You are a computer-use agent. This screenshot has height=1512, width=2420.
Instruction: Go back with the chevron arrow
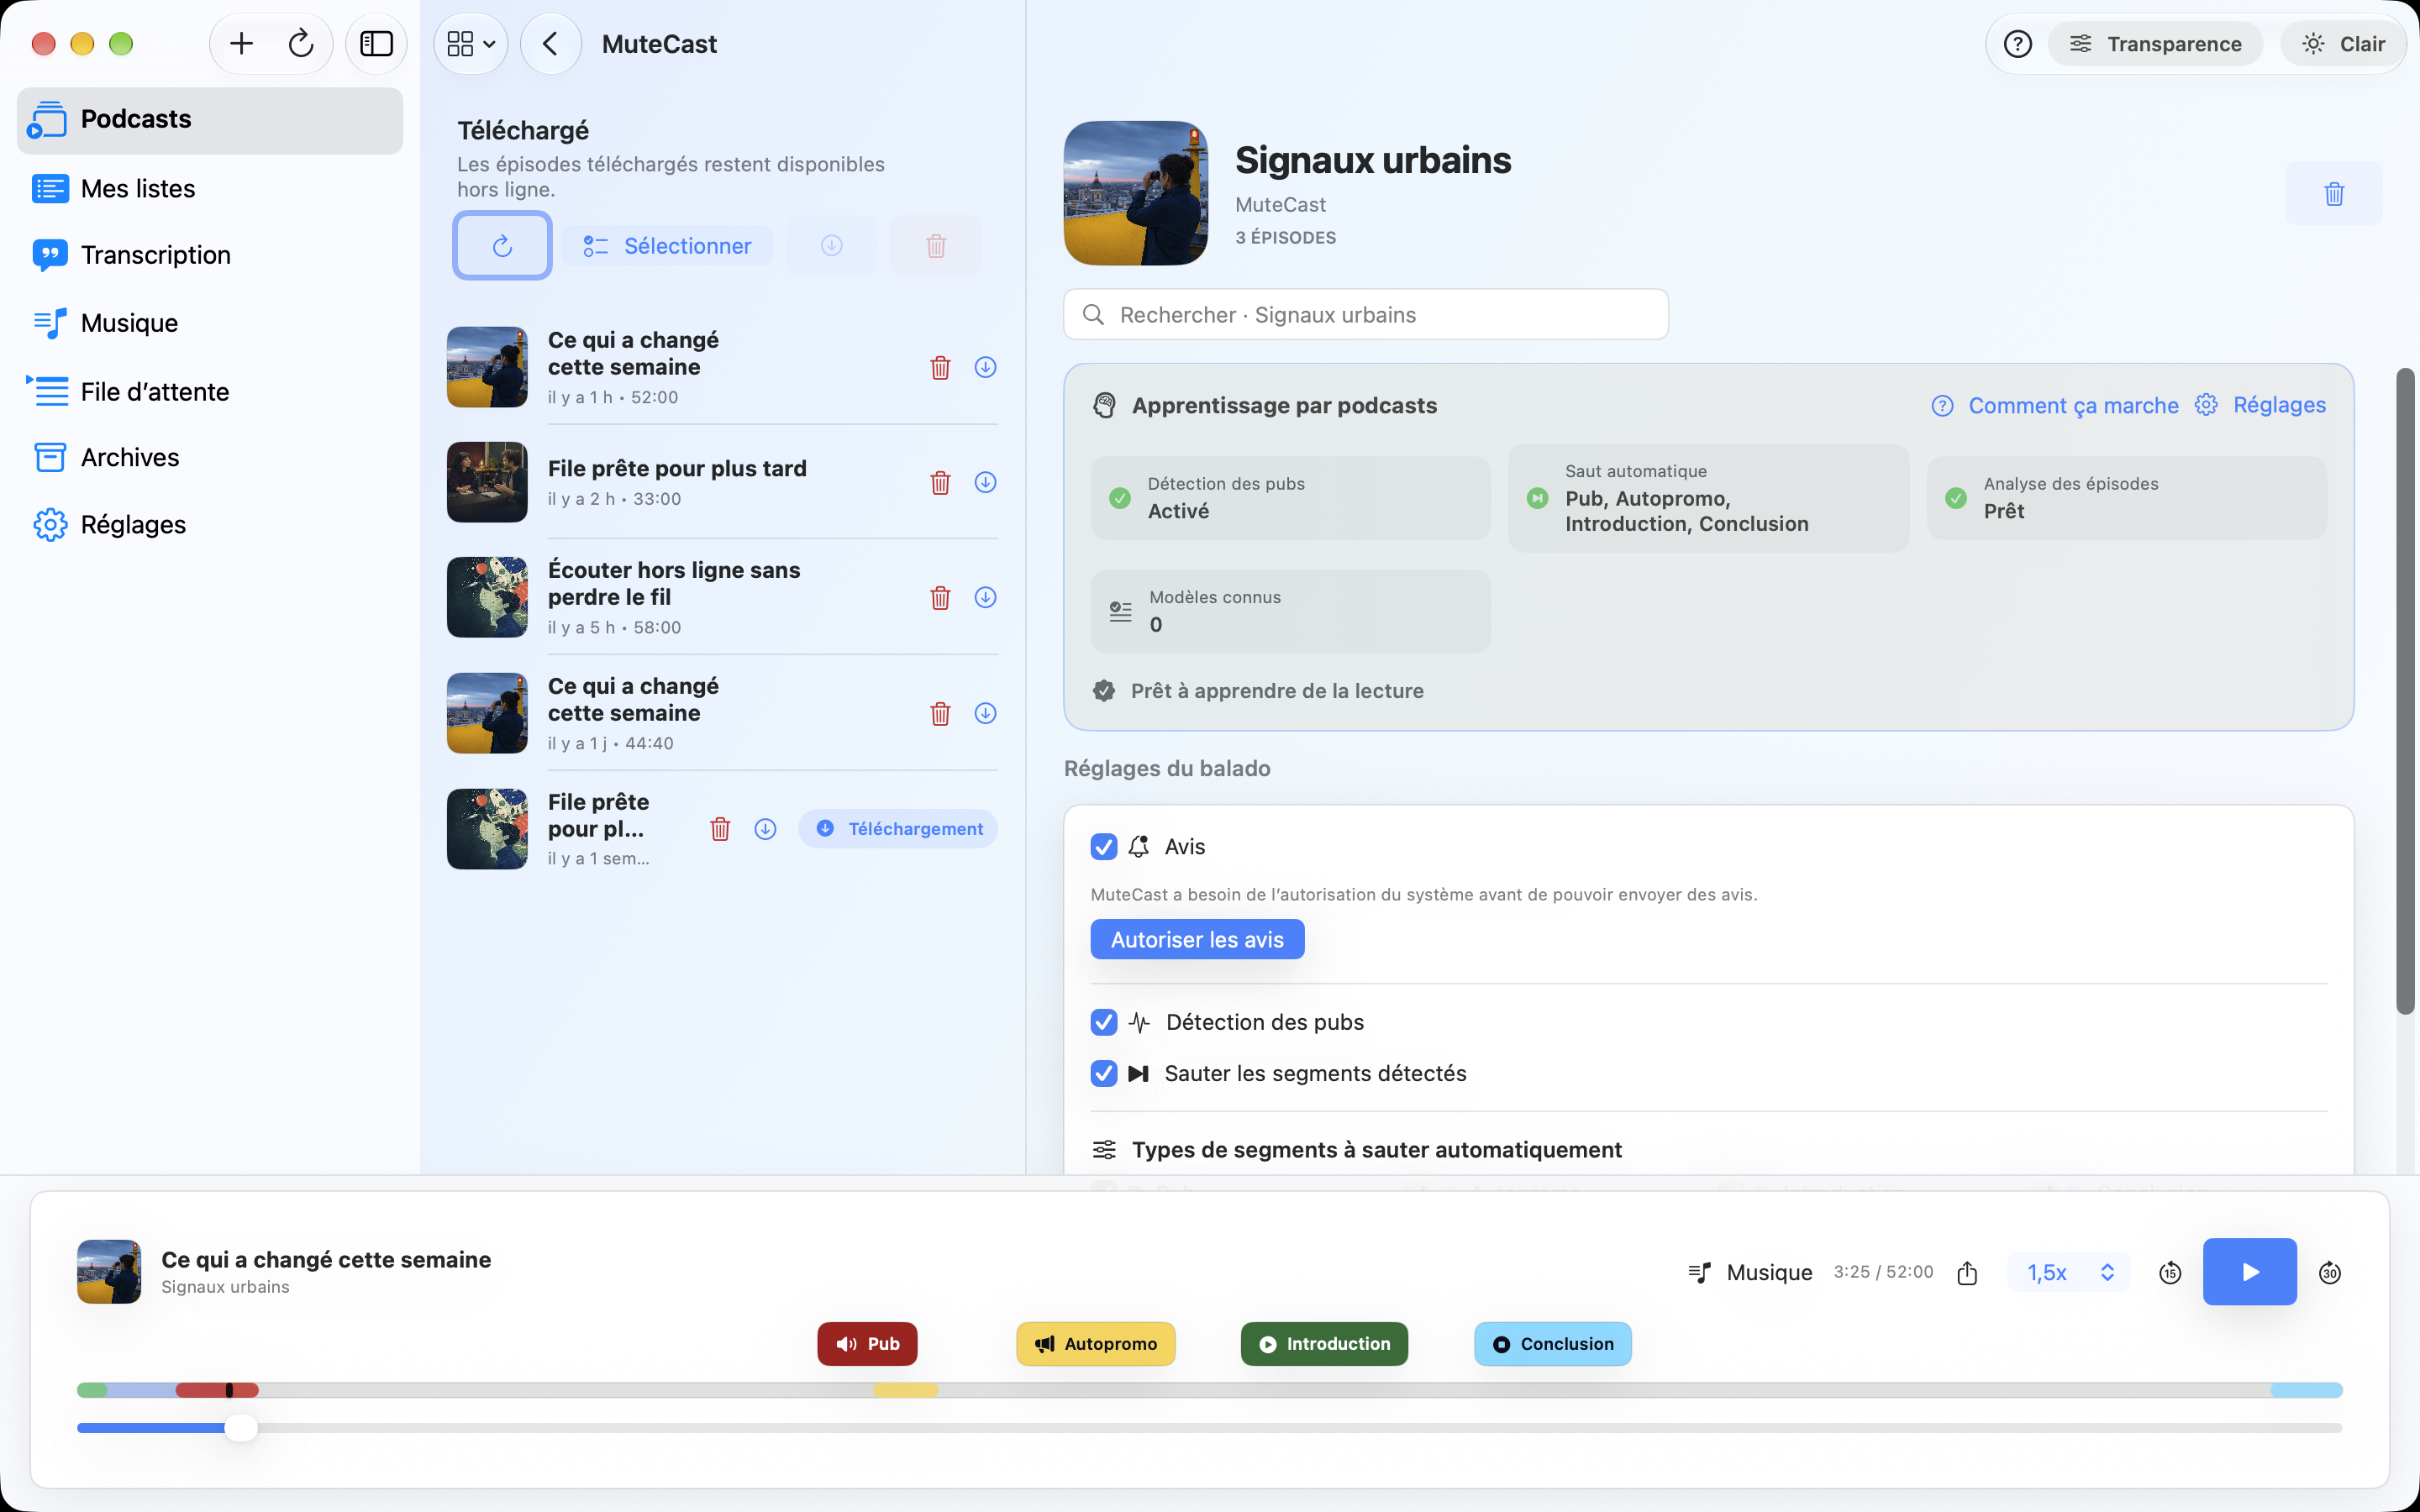(550, 44)
